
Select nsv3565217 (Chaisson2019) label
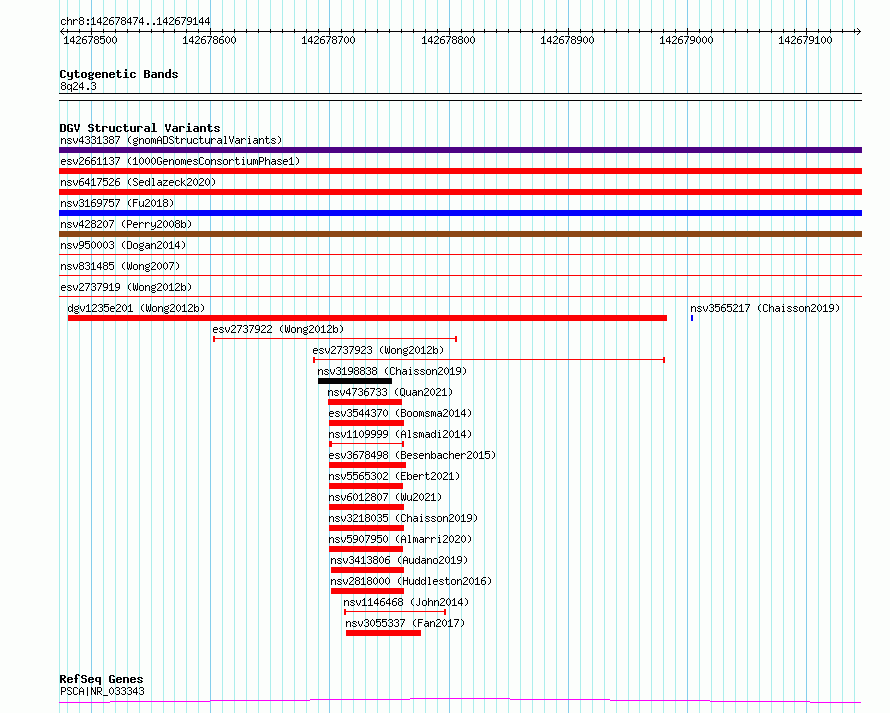765,308
